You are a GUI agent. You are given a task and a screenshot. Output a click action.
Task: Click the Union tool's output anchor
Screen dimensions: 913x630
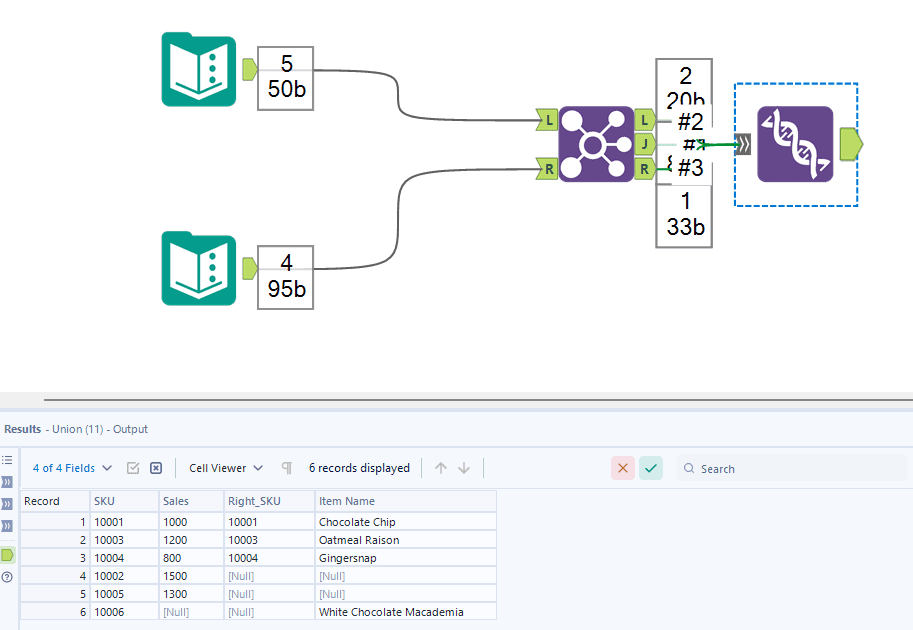pyautogui.click(x=851, y=144)
